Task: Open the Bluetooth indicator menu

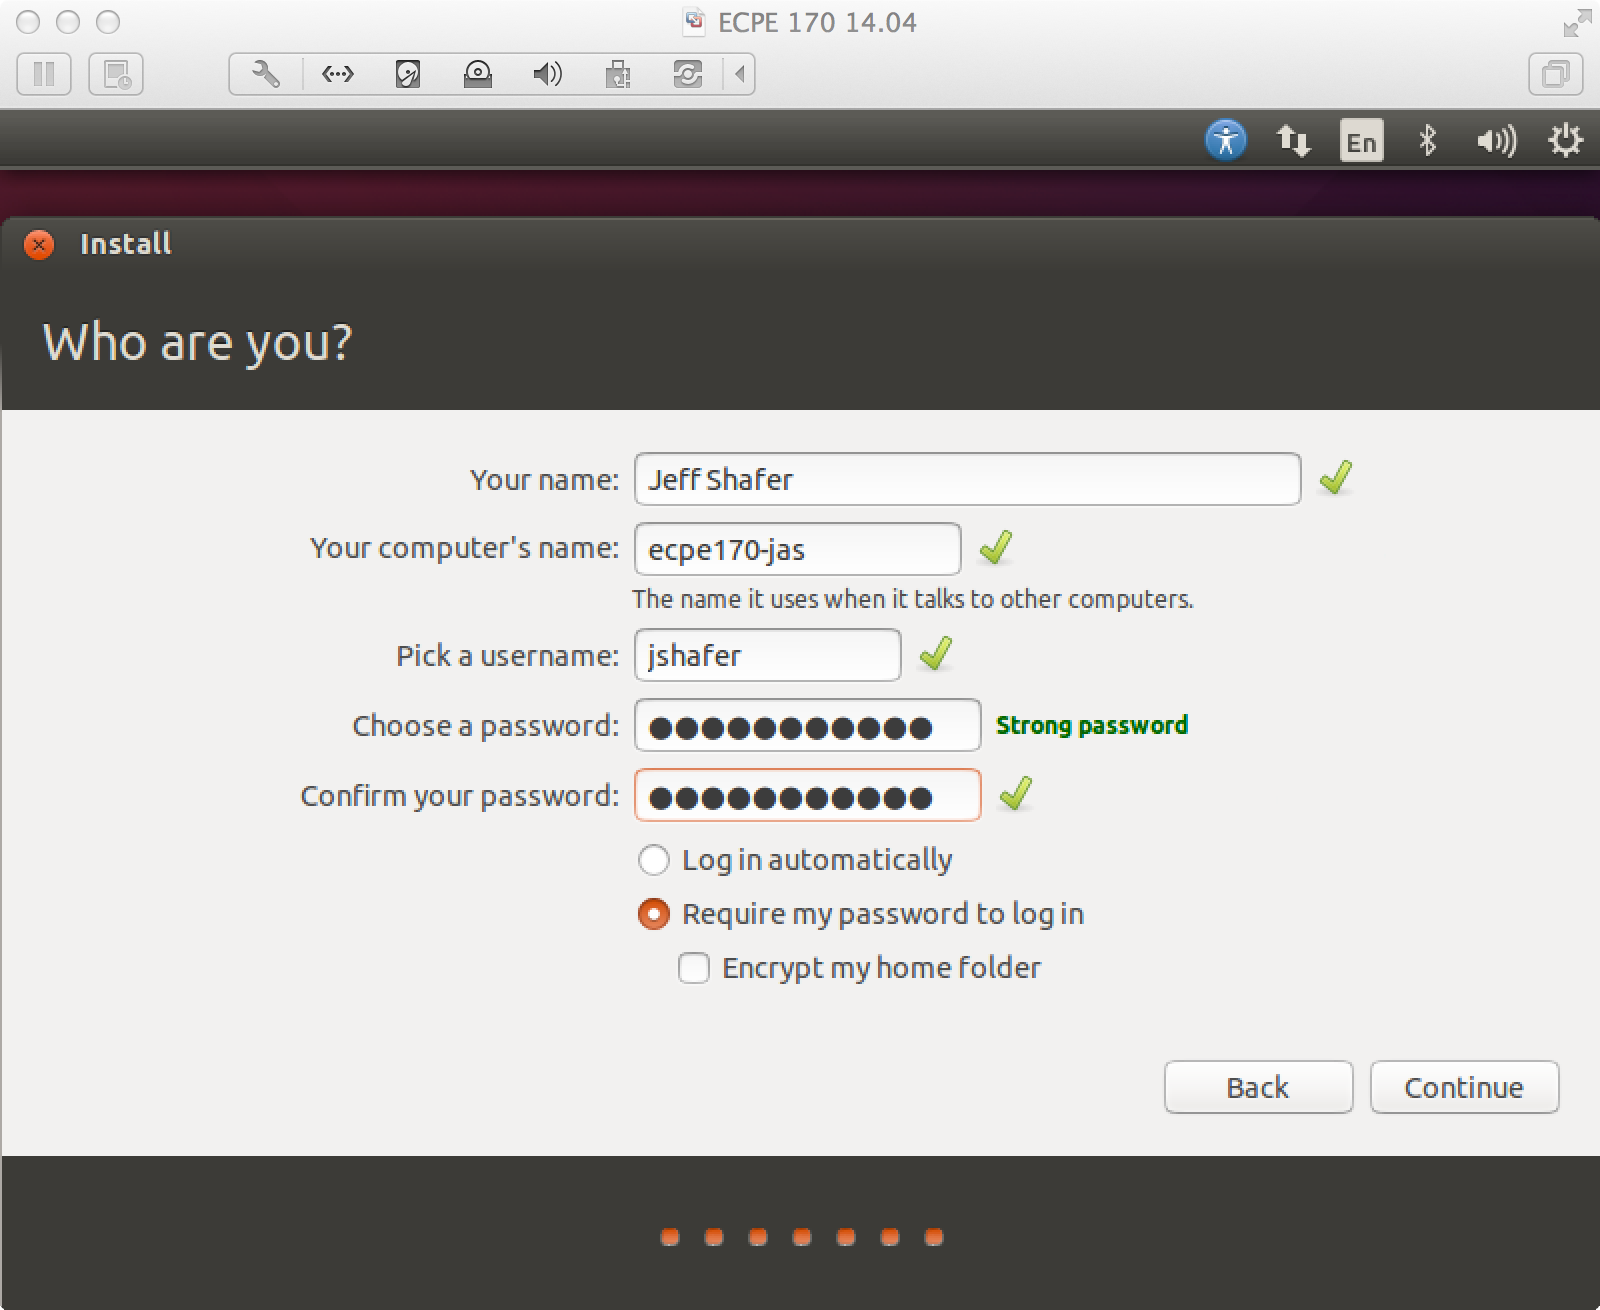Action: tap(1428, 140)
